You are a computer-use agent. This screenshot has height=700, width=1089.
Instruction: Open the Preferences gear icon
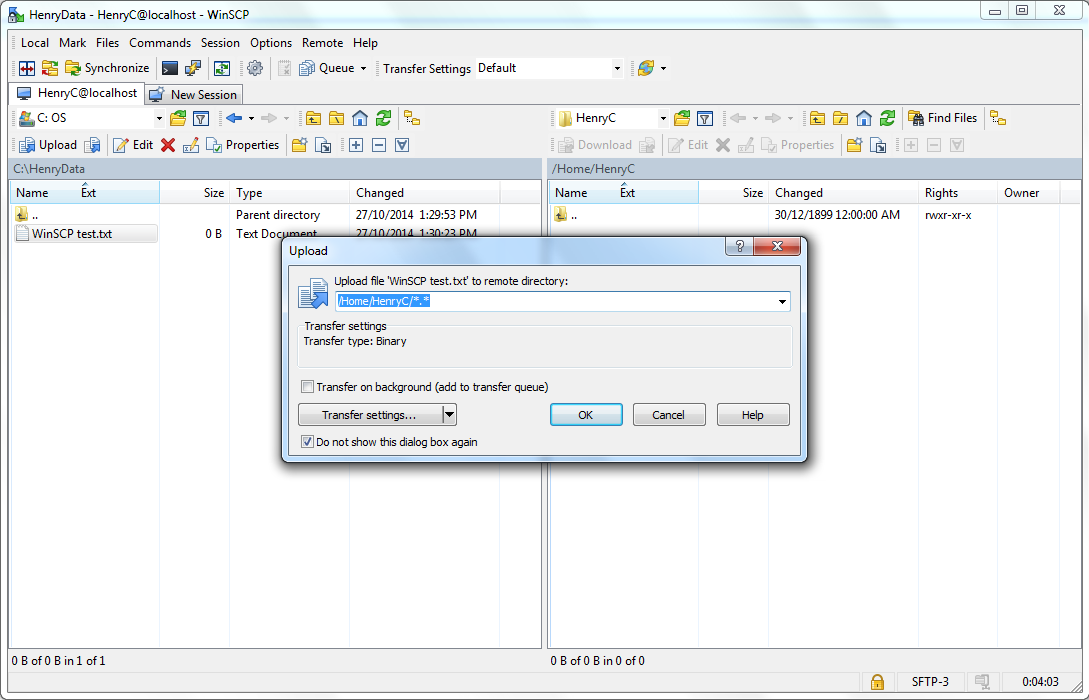pyautogui.click(x=255, y=68)
